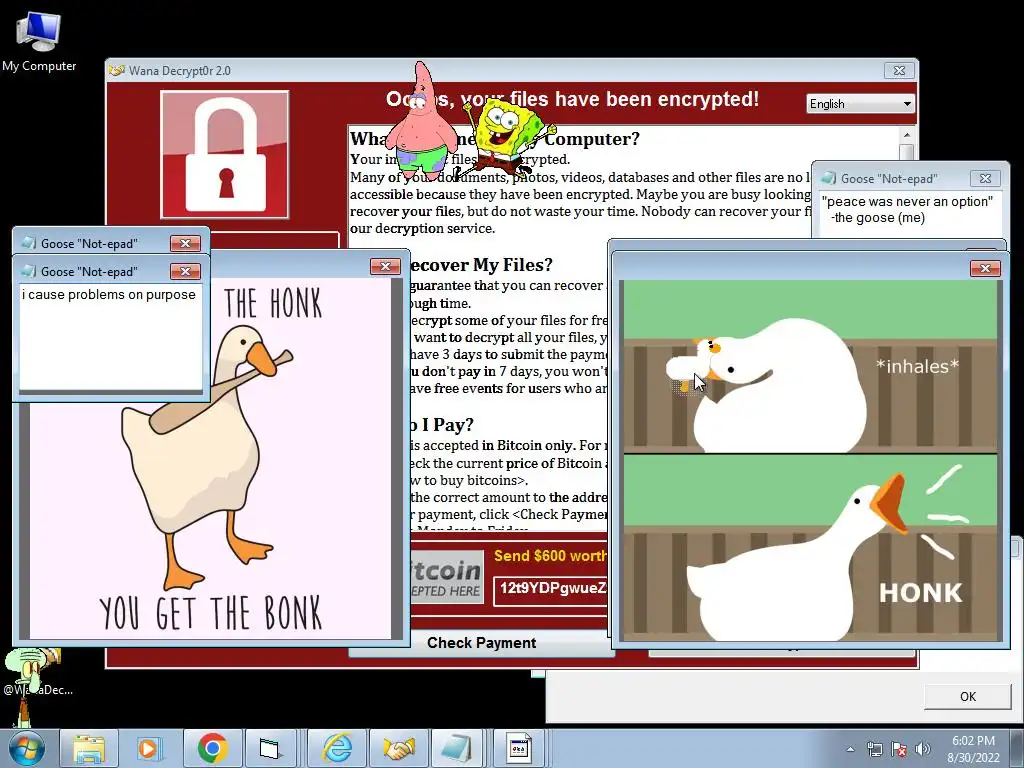This screenshot has width=1024, height=768.
Task: Click the Wana Decrypt0r 2.0 title bar icon
Action: point(117,71)
